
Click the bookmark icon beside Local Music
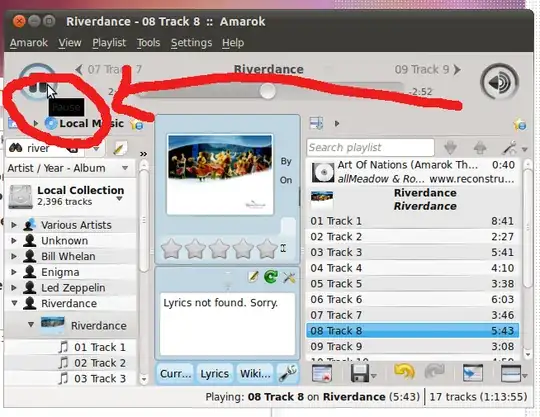click(137, 124)
